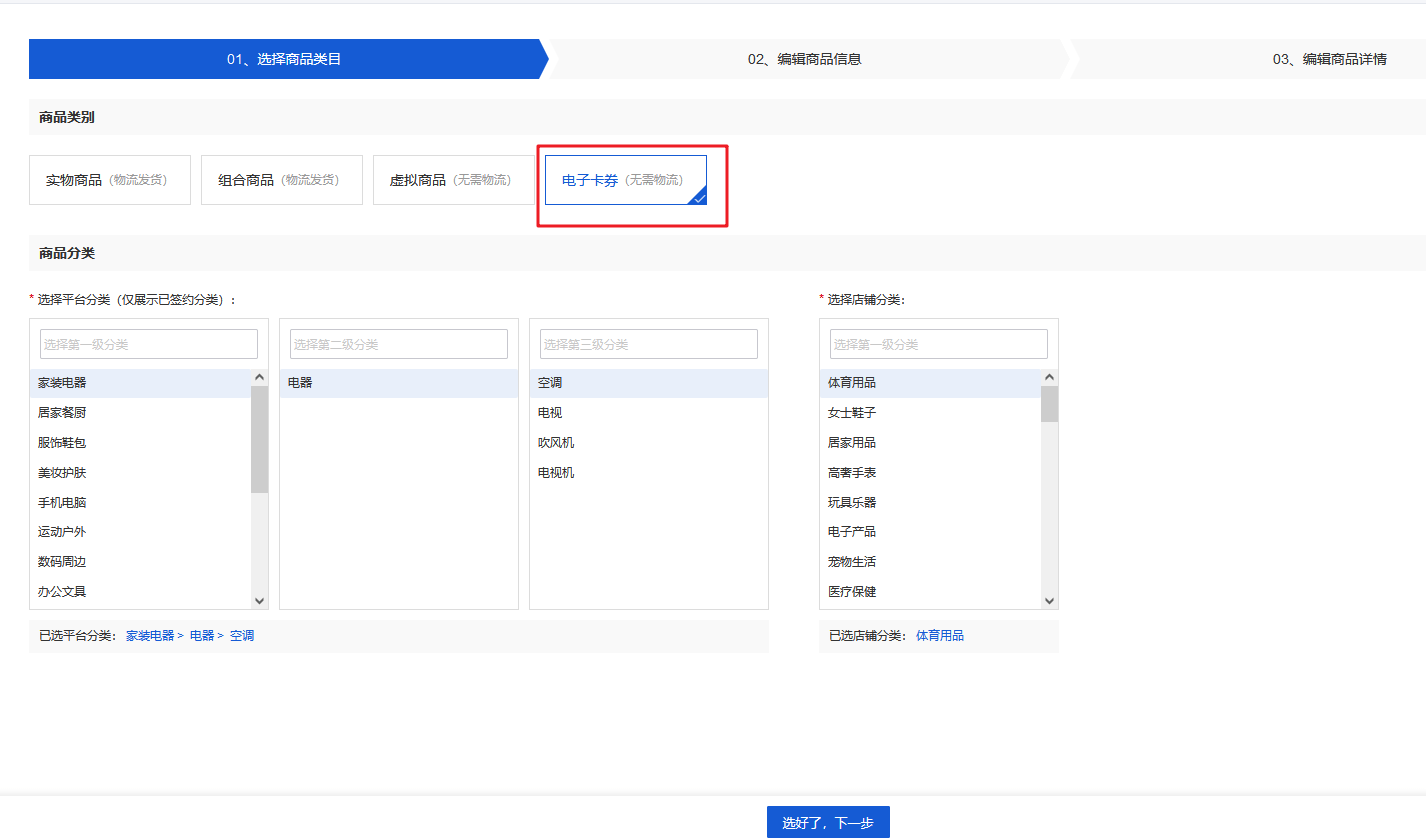Select 服饰鞋包 in the platform category list
Viewport: 1426px width, 840px height.
[140, 443]
